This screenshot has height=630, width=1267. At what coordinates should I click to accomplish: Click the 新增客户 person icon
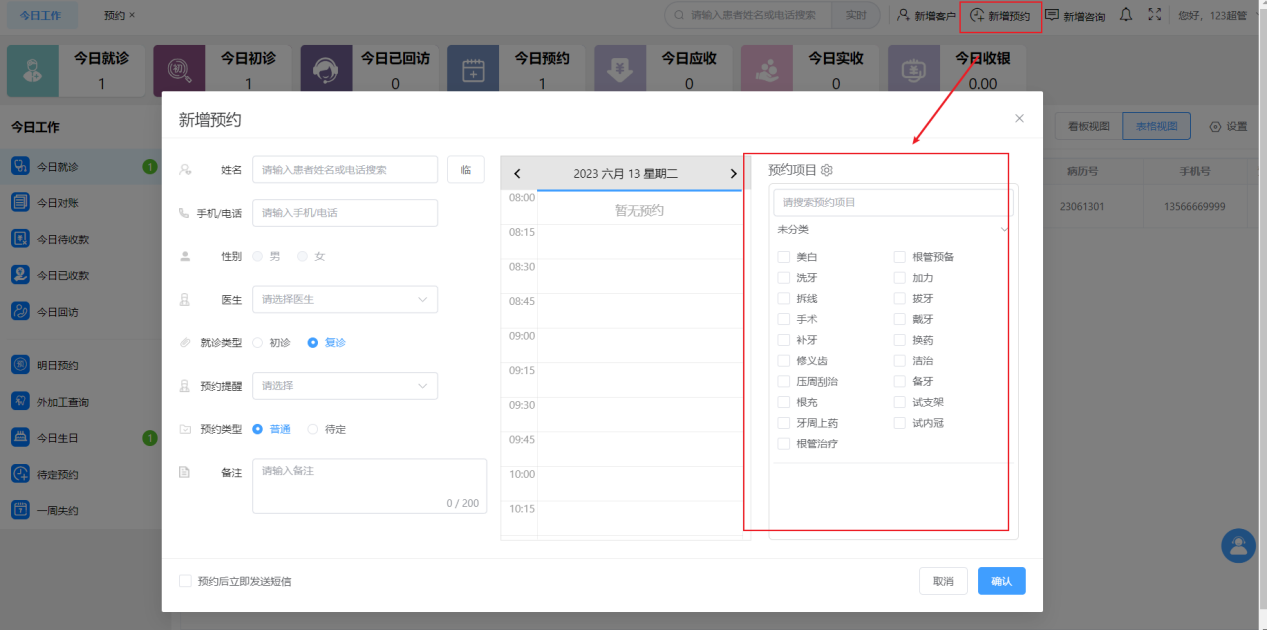click(x=903, y=16)
